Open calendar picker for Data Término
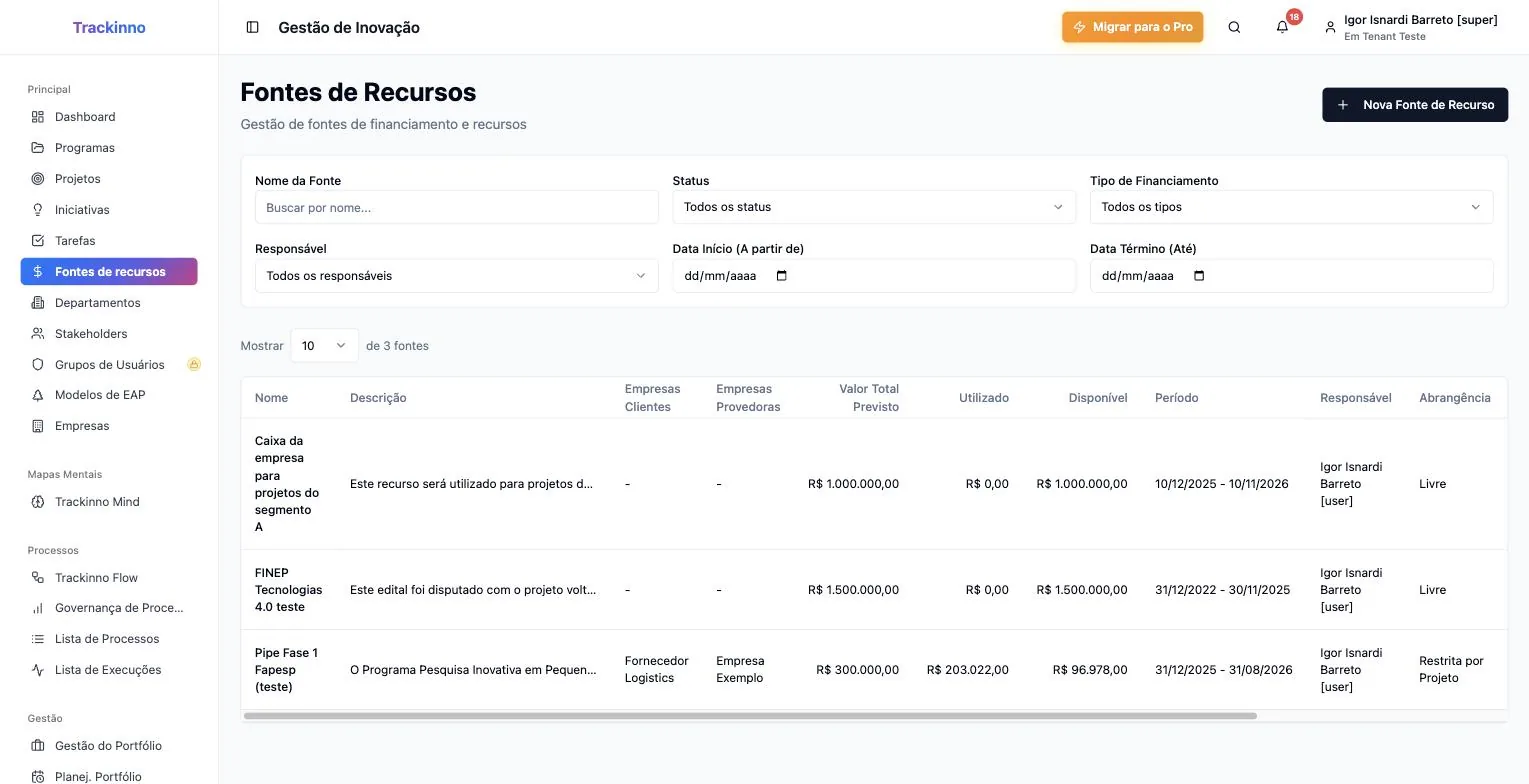 point(1200,276)
